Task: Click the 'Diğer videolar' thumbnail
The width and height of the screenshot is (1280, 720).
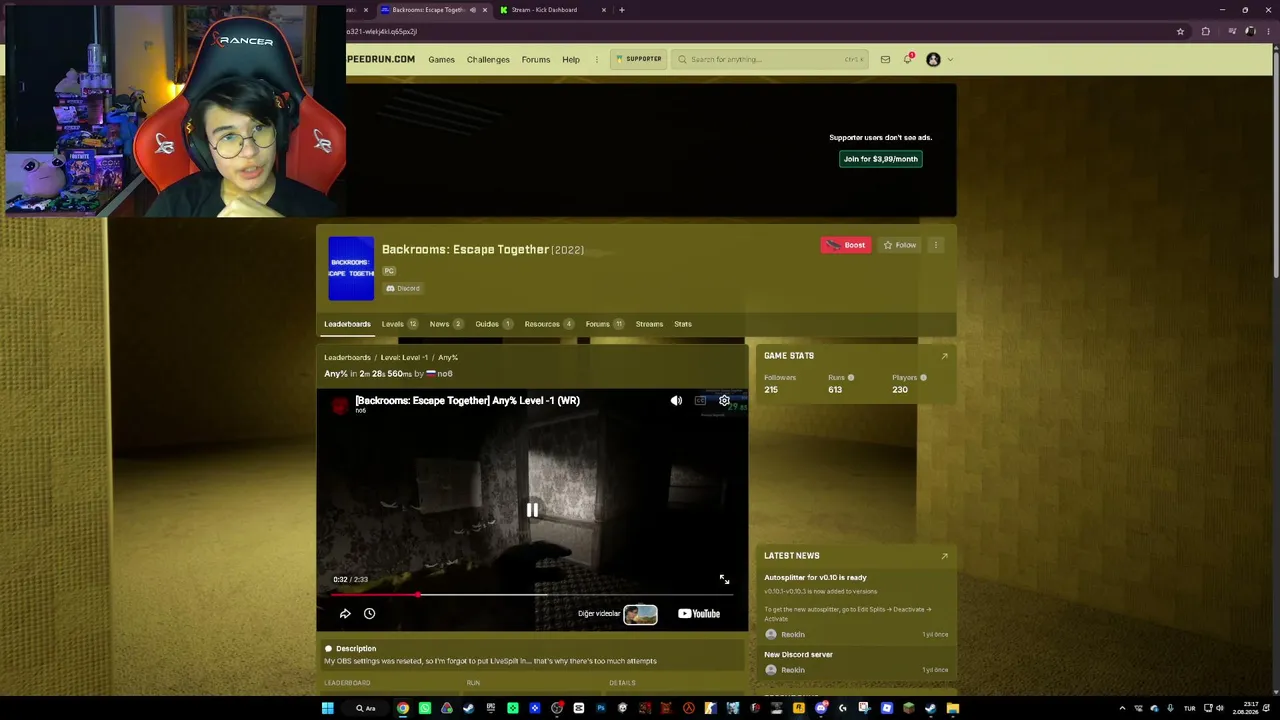Action: pyautogui.click(x=640, y=614)
